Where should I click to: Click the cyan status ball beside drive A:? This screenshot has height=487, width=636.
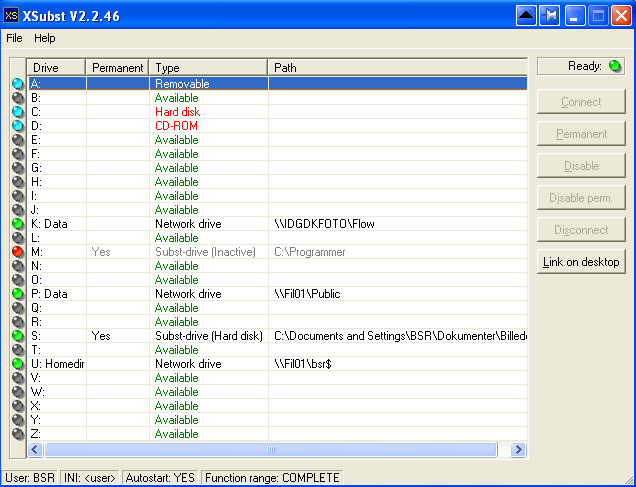(x=18, y=84)
